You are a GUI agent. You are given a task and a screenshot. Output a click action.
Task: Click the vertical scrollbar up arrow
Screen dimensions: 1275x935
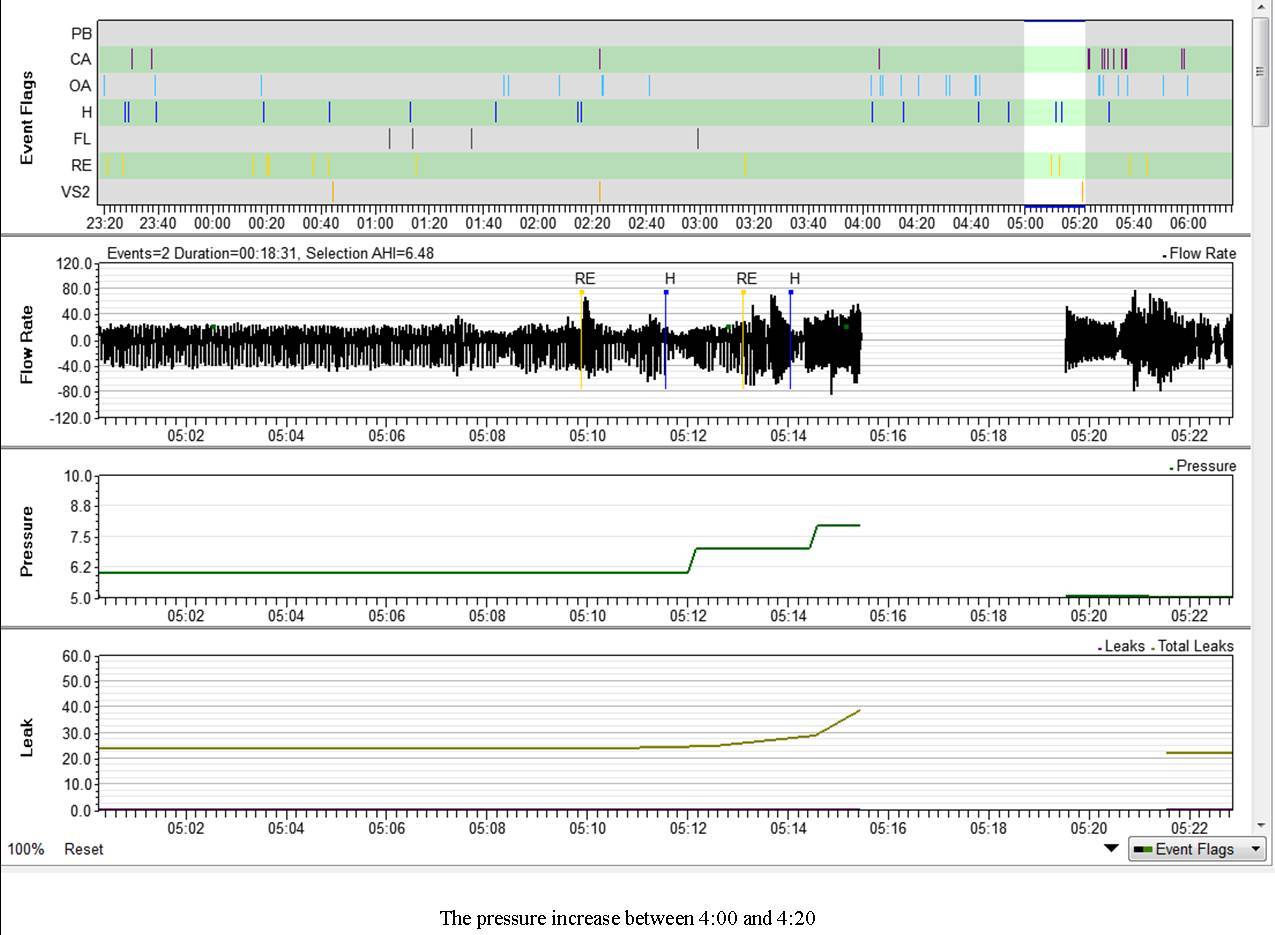click(1262, 9)
